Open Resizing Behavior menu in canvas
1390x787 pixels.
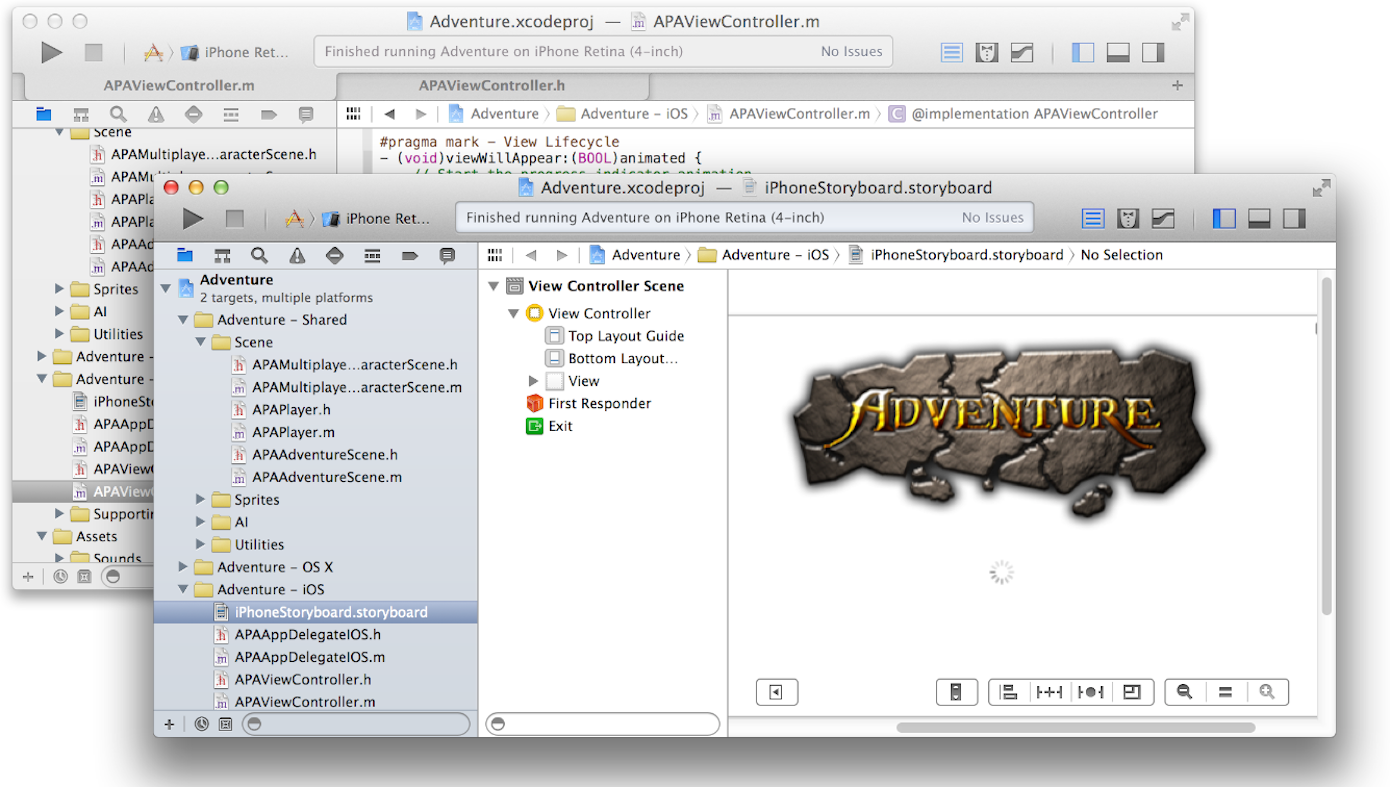[x=1133, y=691]
